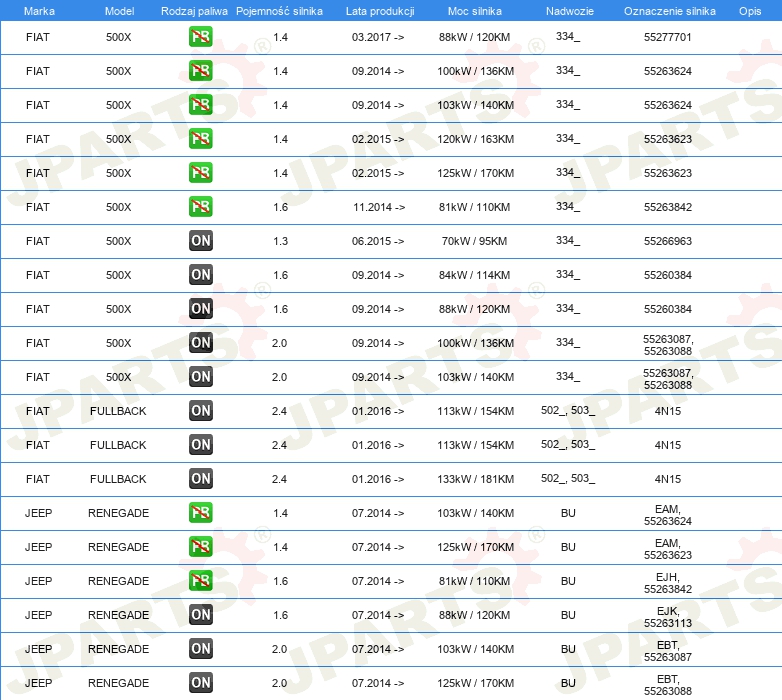Click diesel ON icon in FULLBACK 133kW/181KM row
The width and height of the screenshot is (782, 700).
[200, 479]
